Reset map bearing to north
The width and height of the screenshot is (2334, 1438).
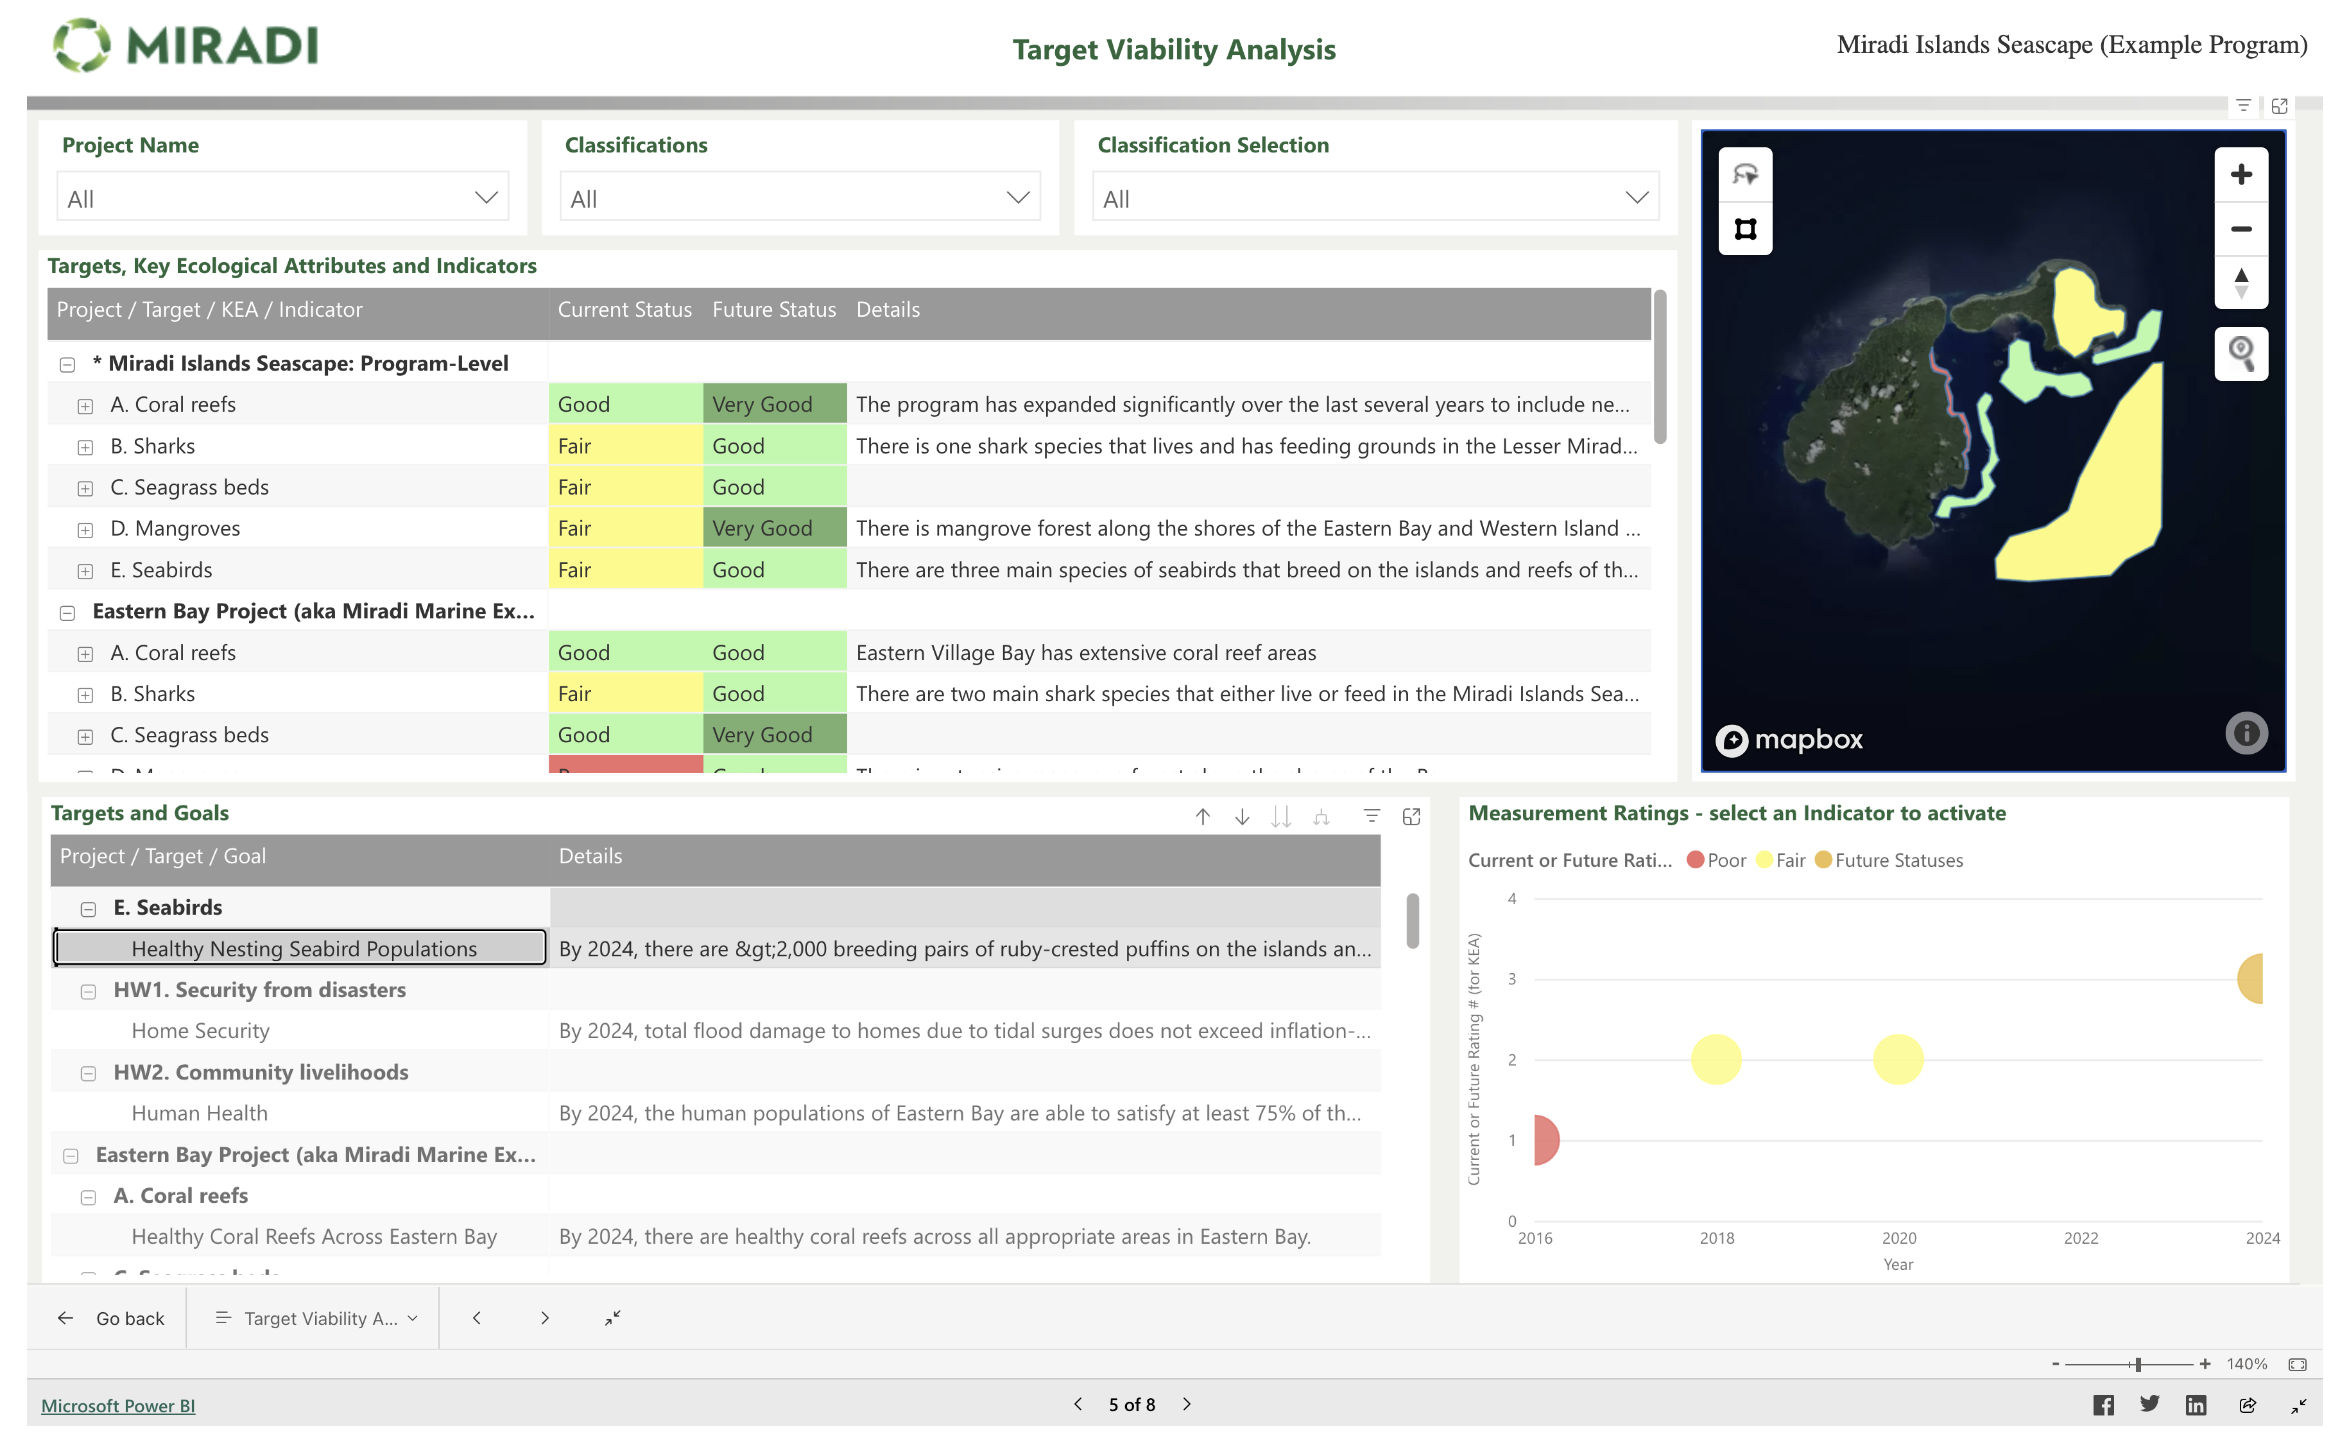2240,283
